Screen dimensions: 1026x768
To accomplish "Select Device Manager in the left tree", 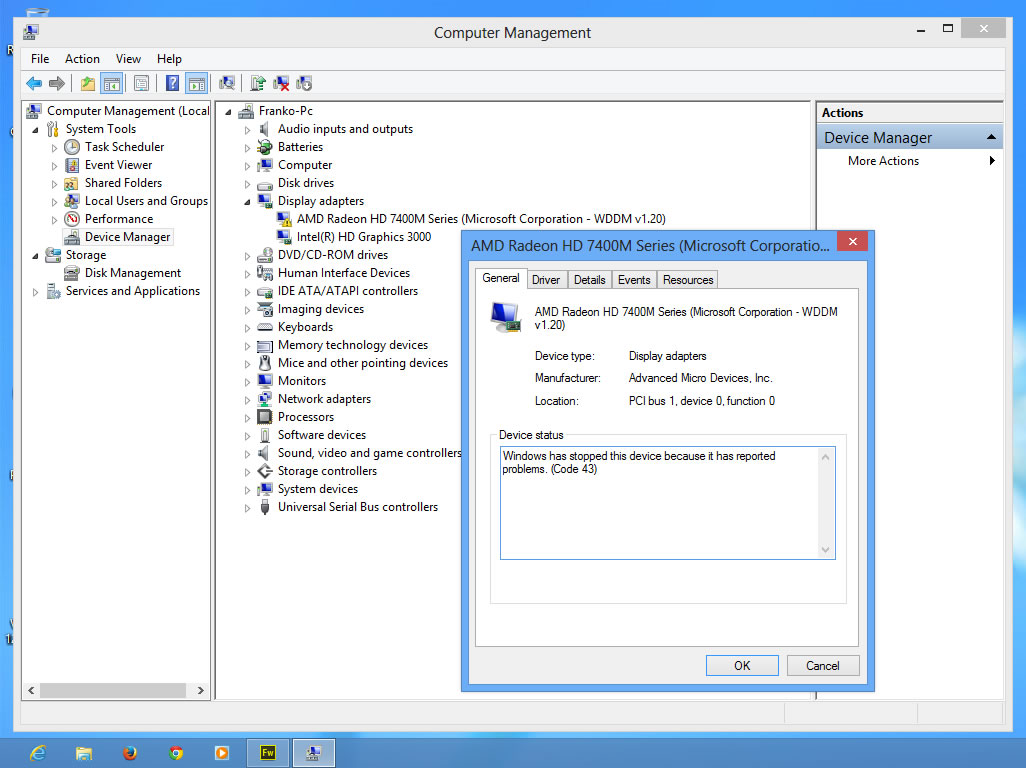I will point(127,237).
